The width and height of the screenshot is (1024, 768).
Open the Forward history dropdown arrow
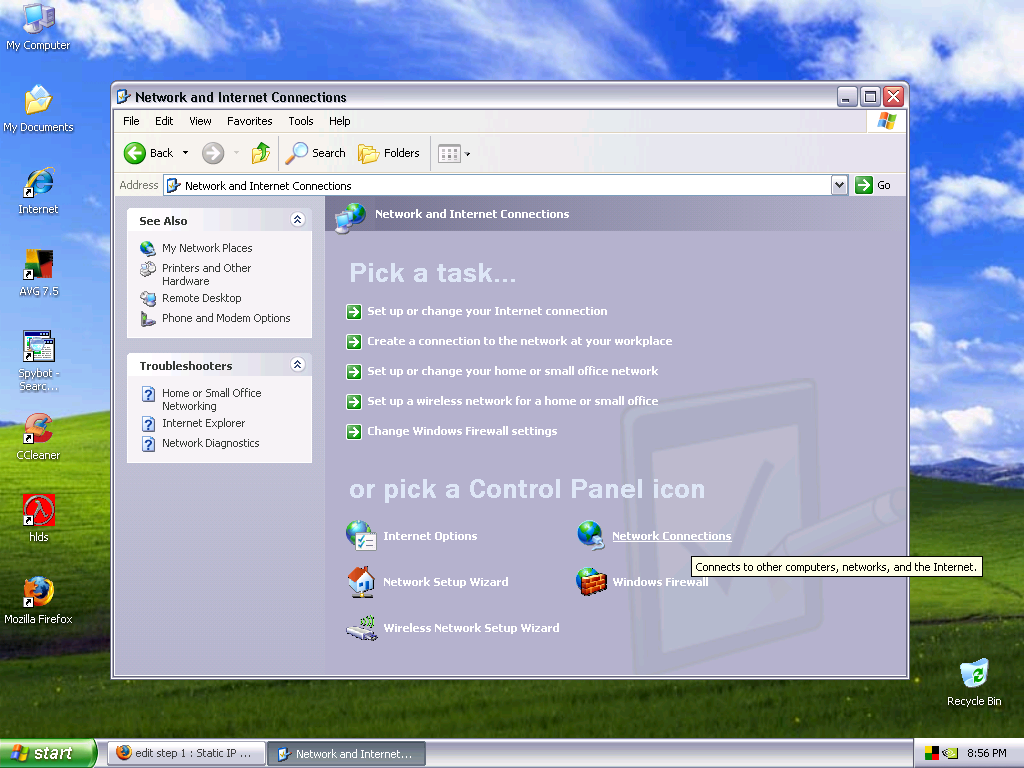coord(236,153)
